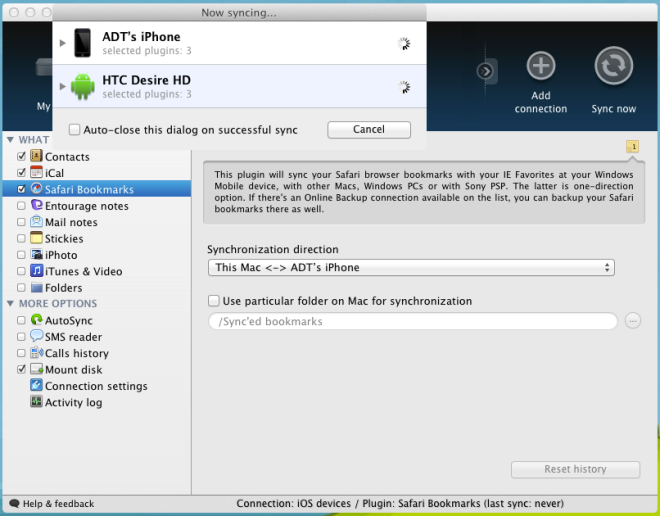
Task: Click the Activity log icon
Action: click(x=36, y=402)
